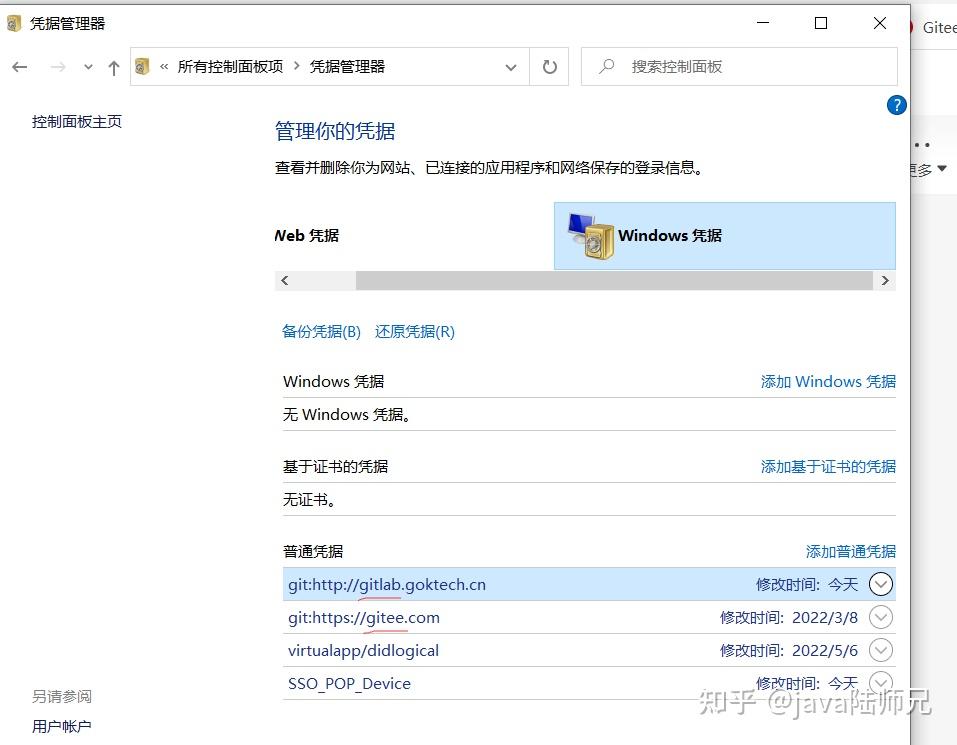Open the address bar history dropdown arrow
Viewport: 957px width, 745px height.
[511, 66]
